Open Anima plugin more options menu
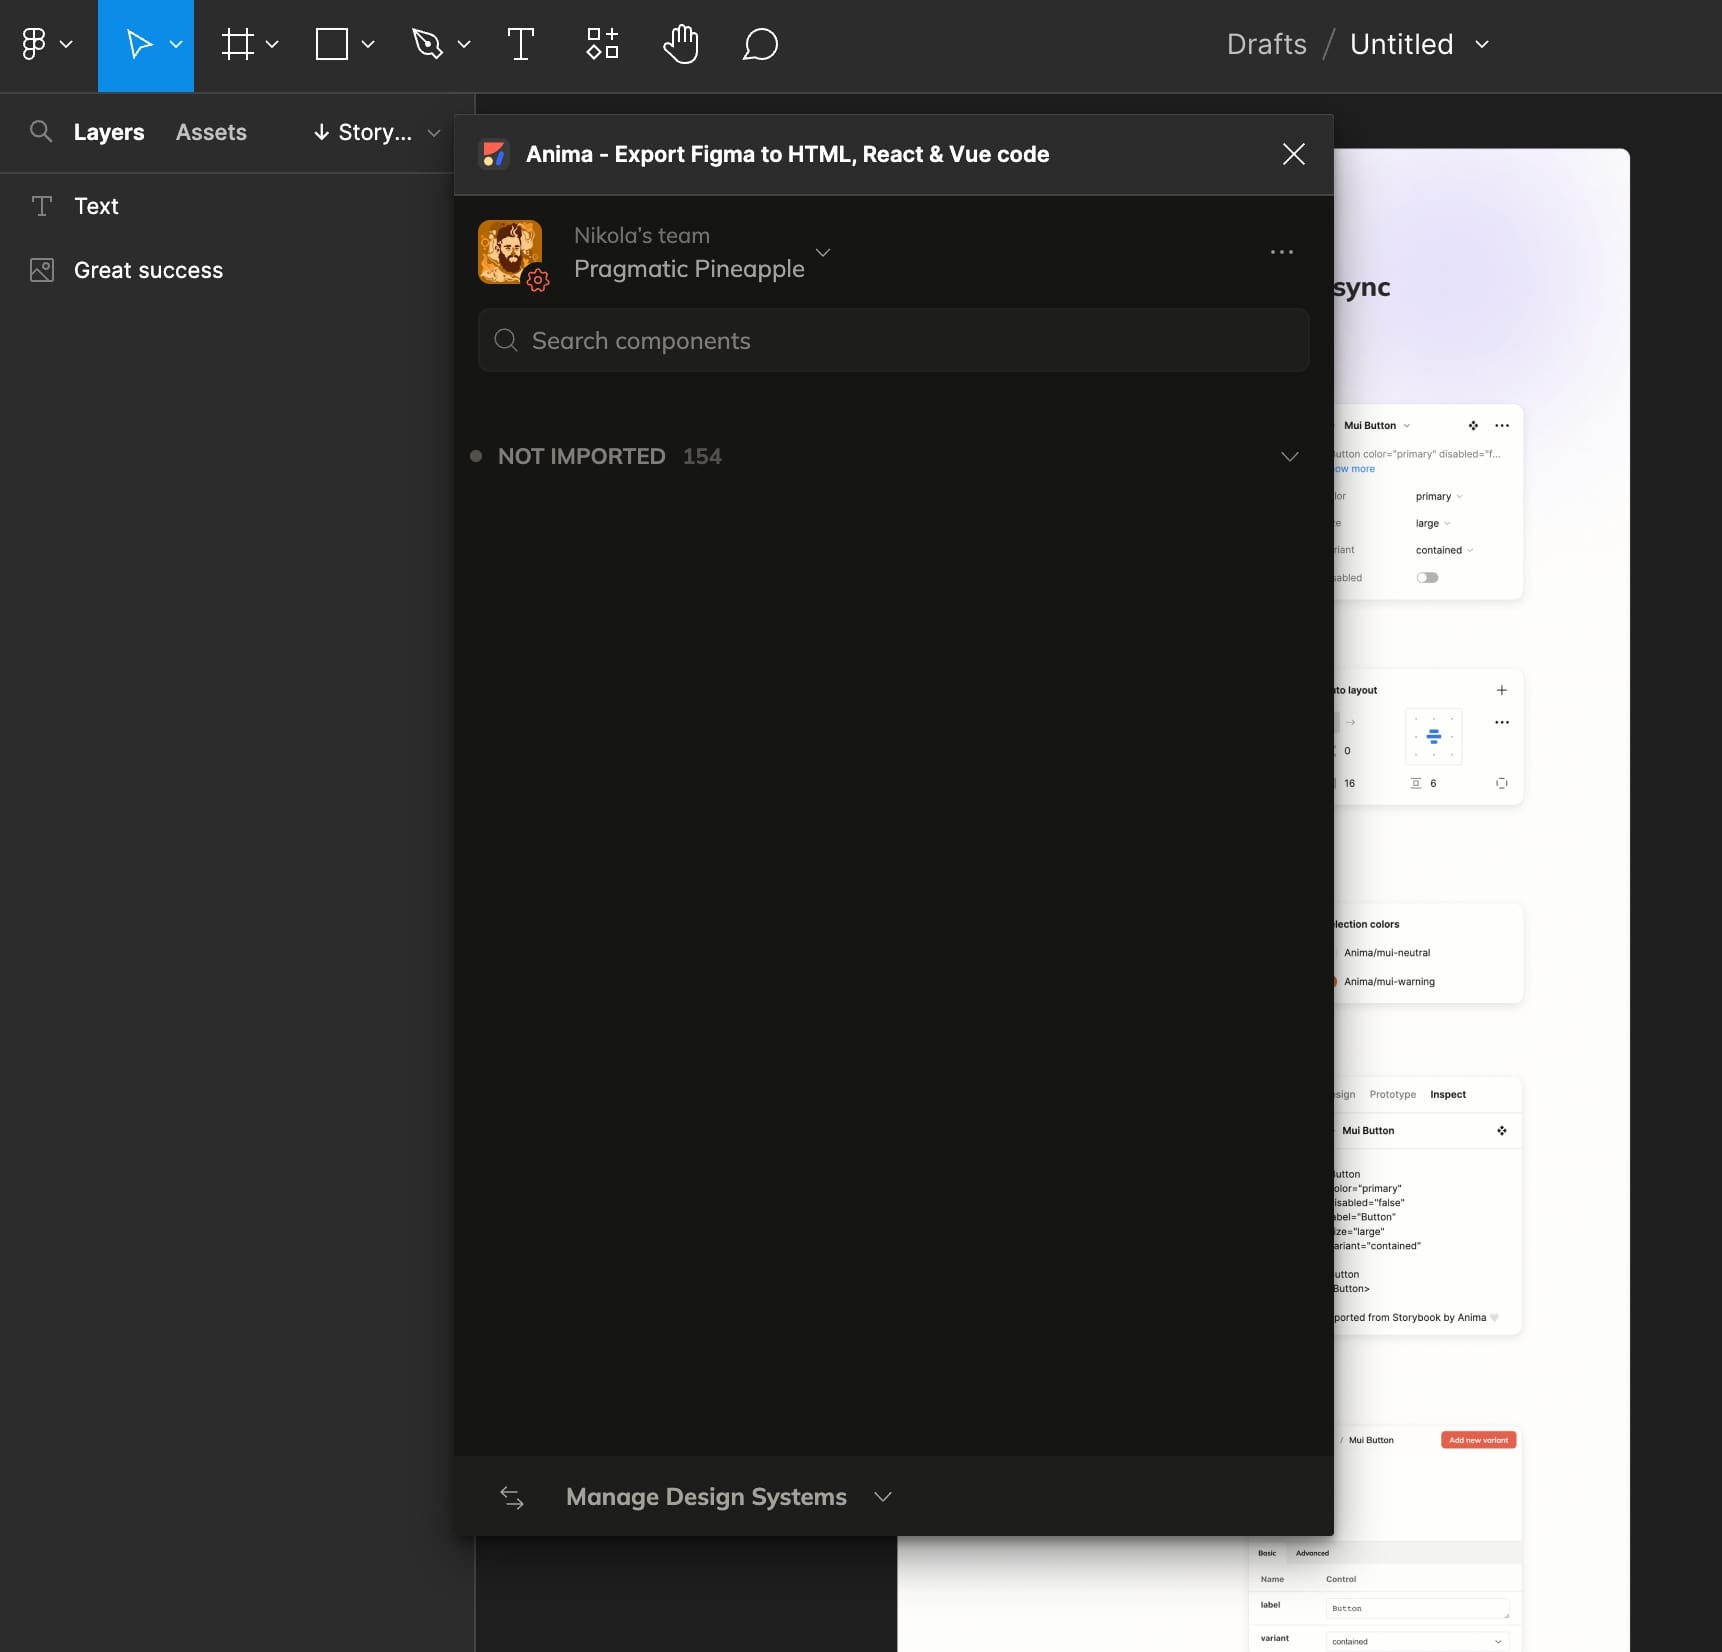 click(1281, 252)
